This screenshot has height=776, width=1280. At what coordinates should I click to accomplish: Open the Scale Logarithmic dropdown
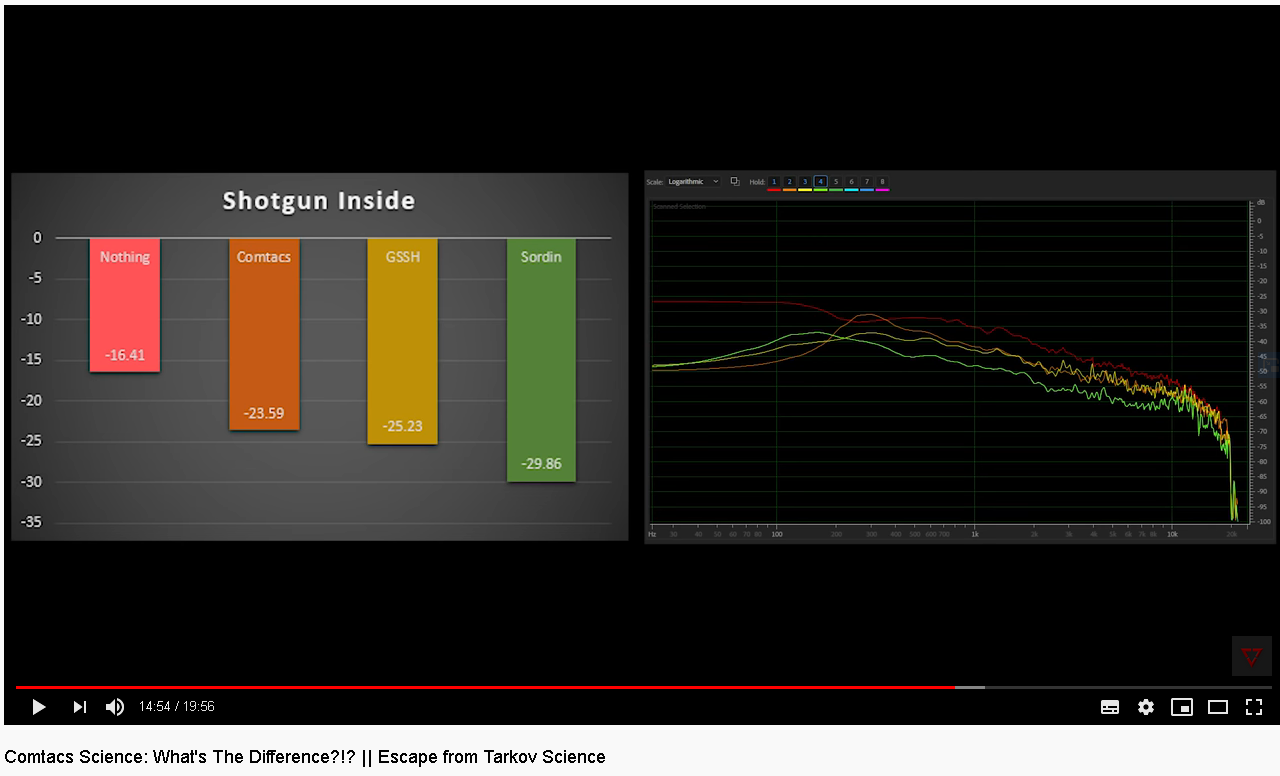click(694, 182)
